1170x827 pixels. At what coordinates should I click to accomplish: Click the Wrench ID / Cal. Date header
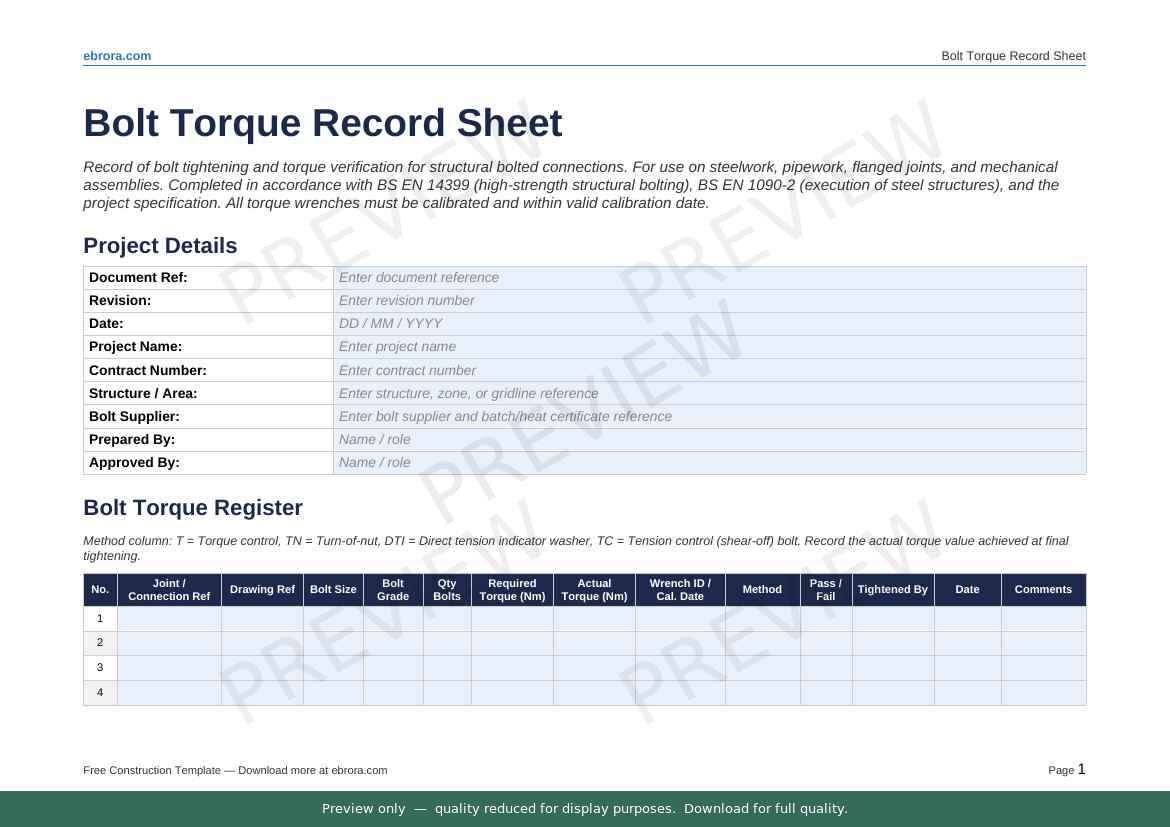click(x=680, y=590)
